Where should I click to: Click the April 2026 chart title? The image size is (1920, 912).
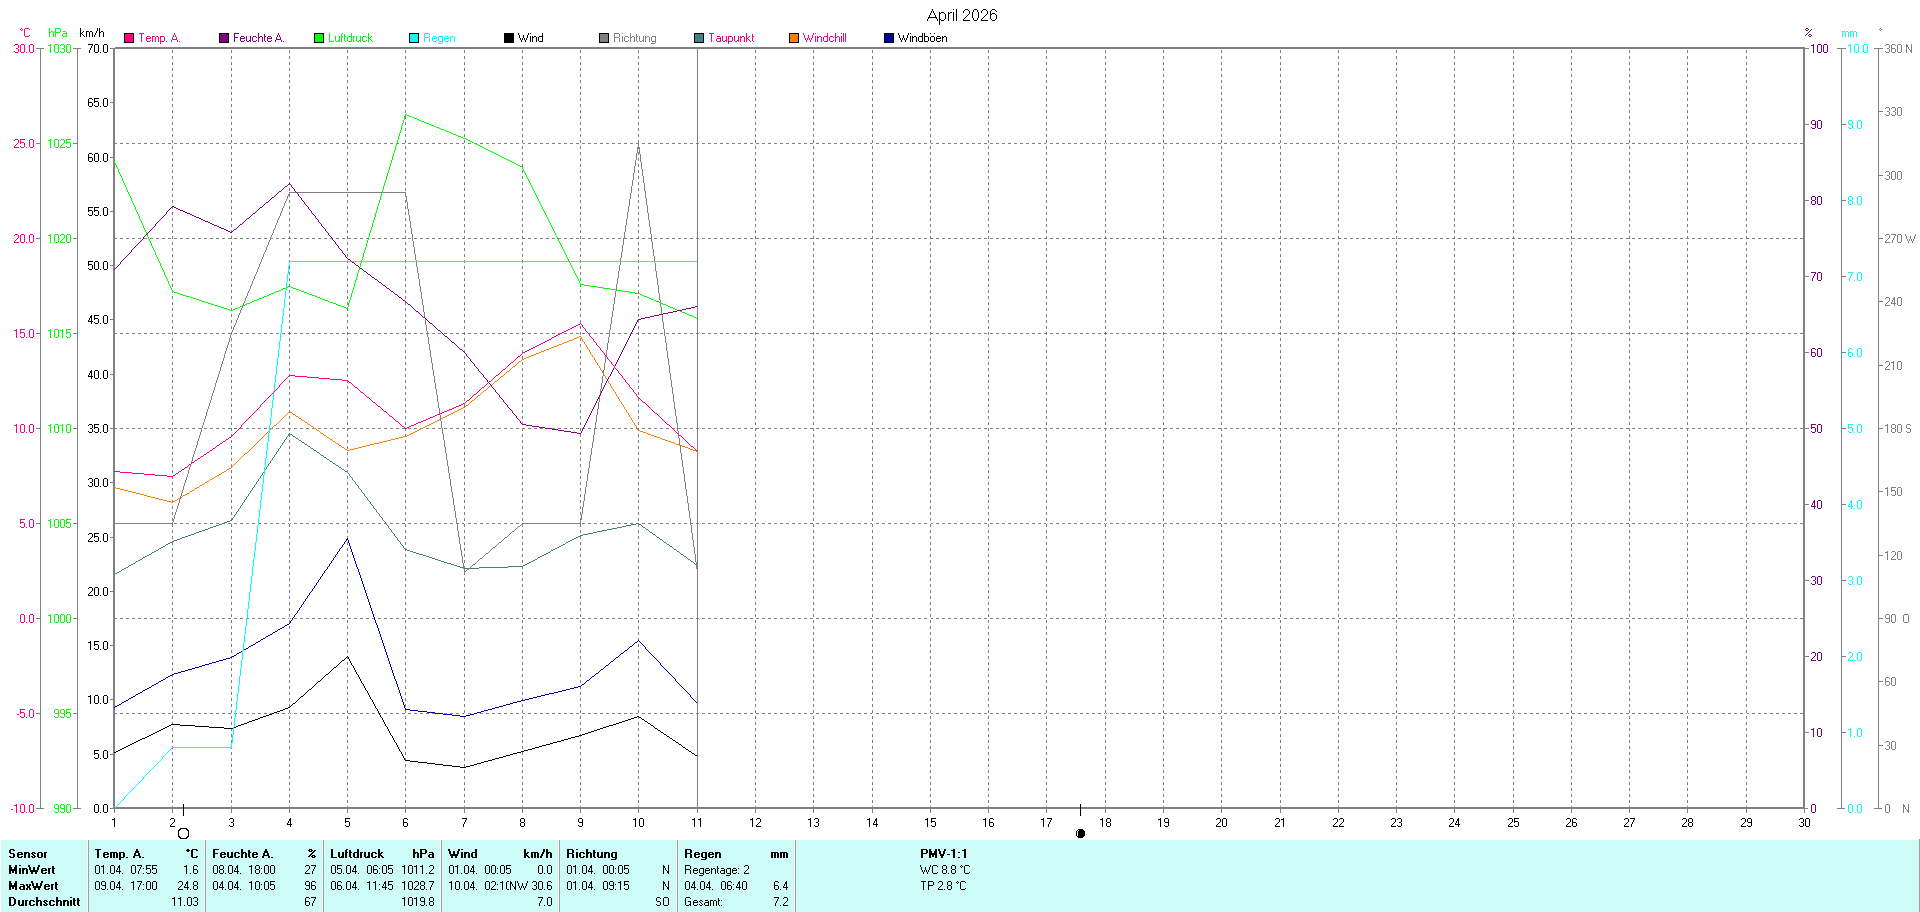coord(961,15)
